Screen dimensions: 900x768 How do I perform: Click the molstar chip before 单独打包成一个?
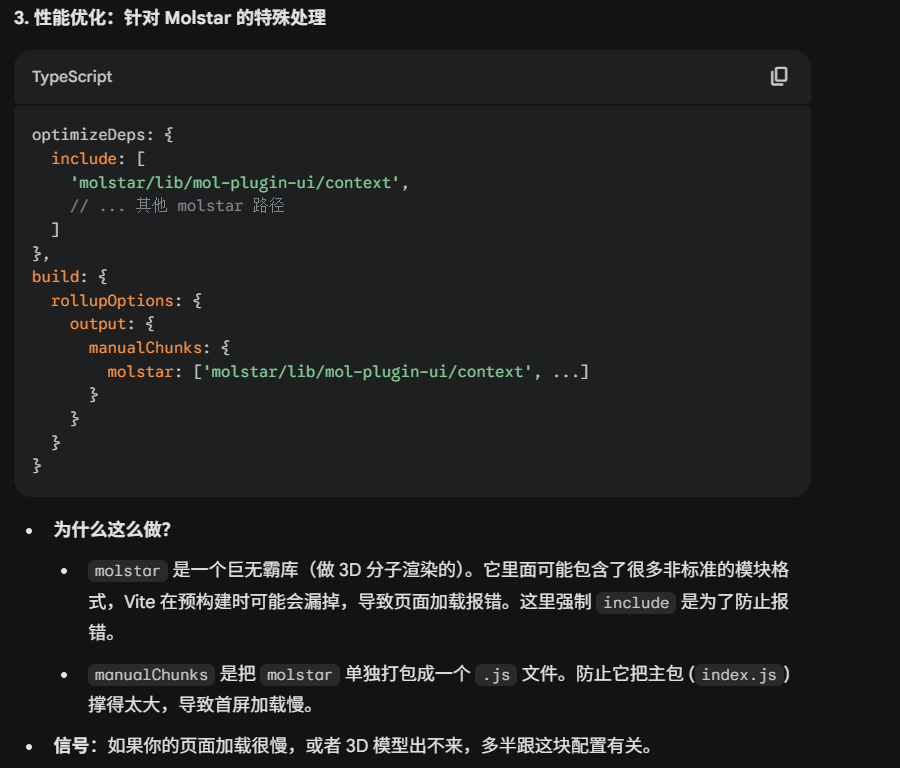coord(301,674)
